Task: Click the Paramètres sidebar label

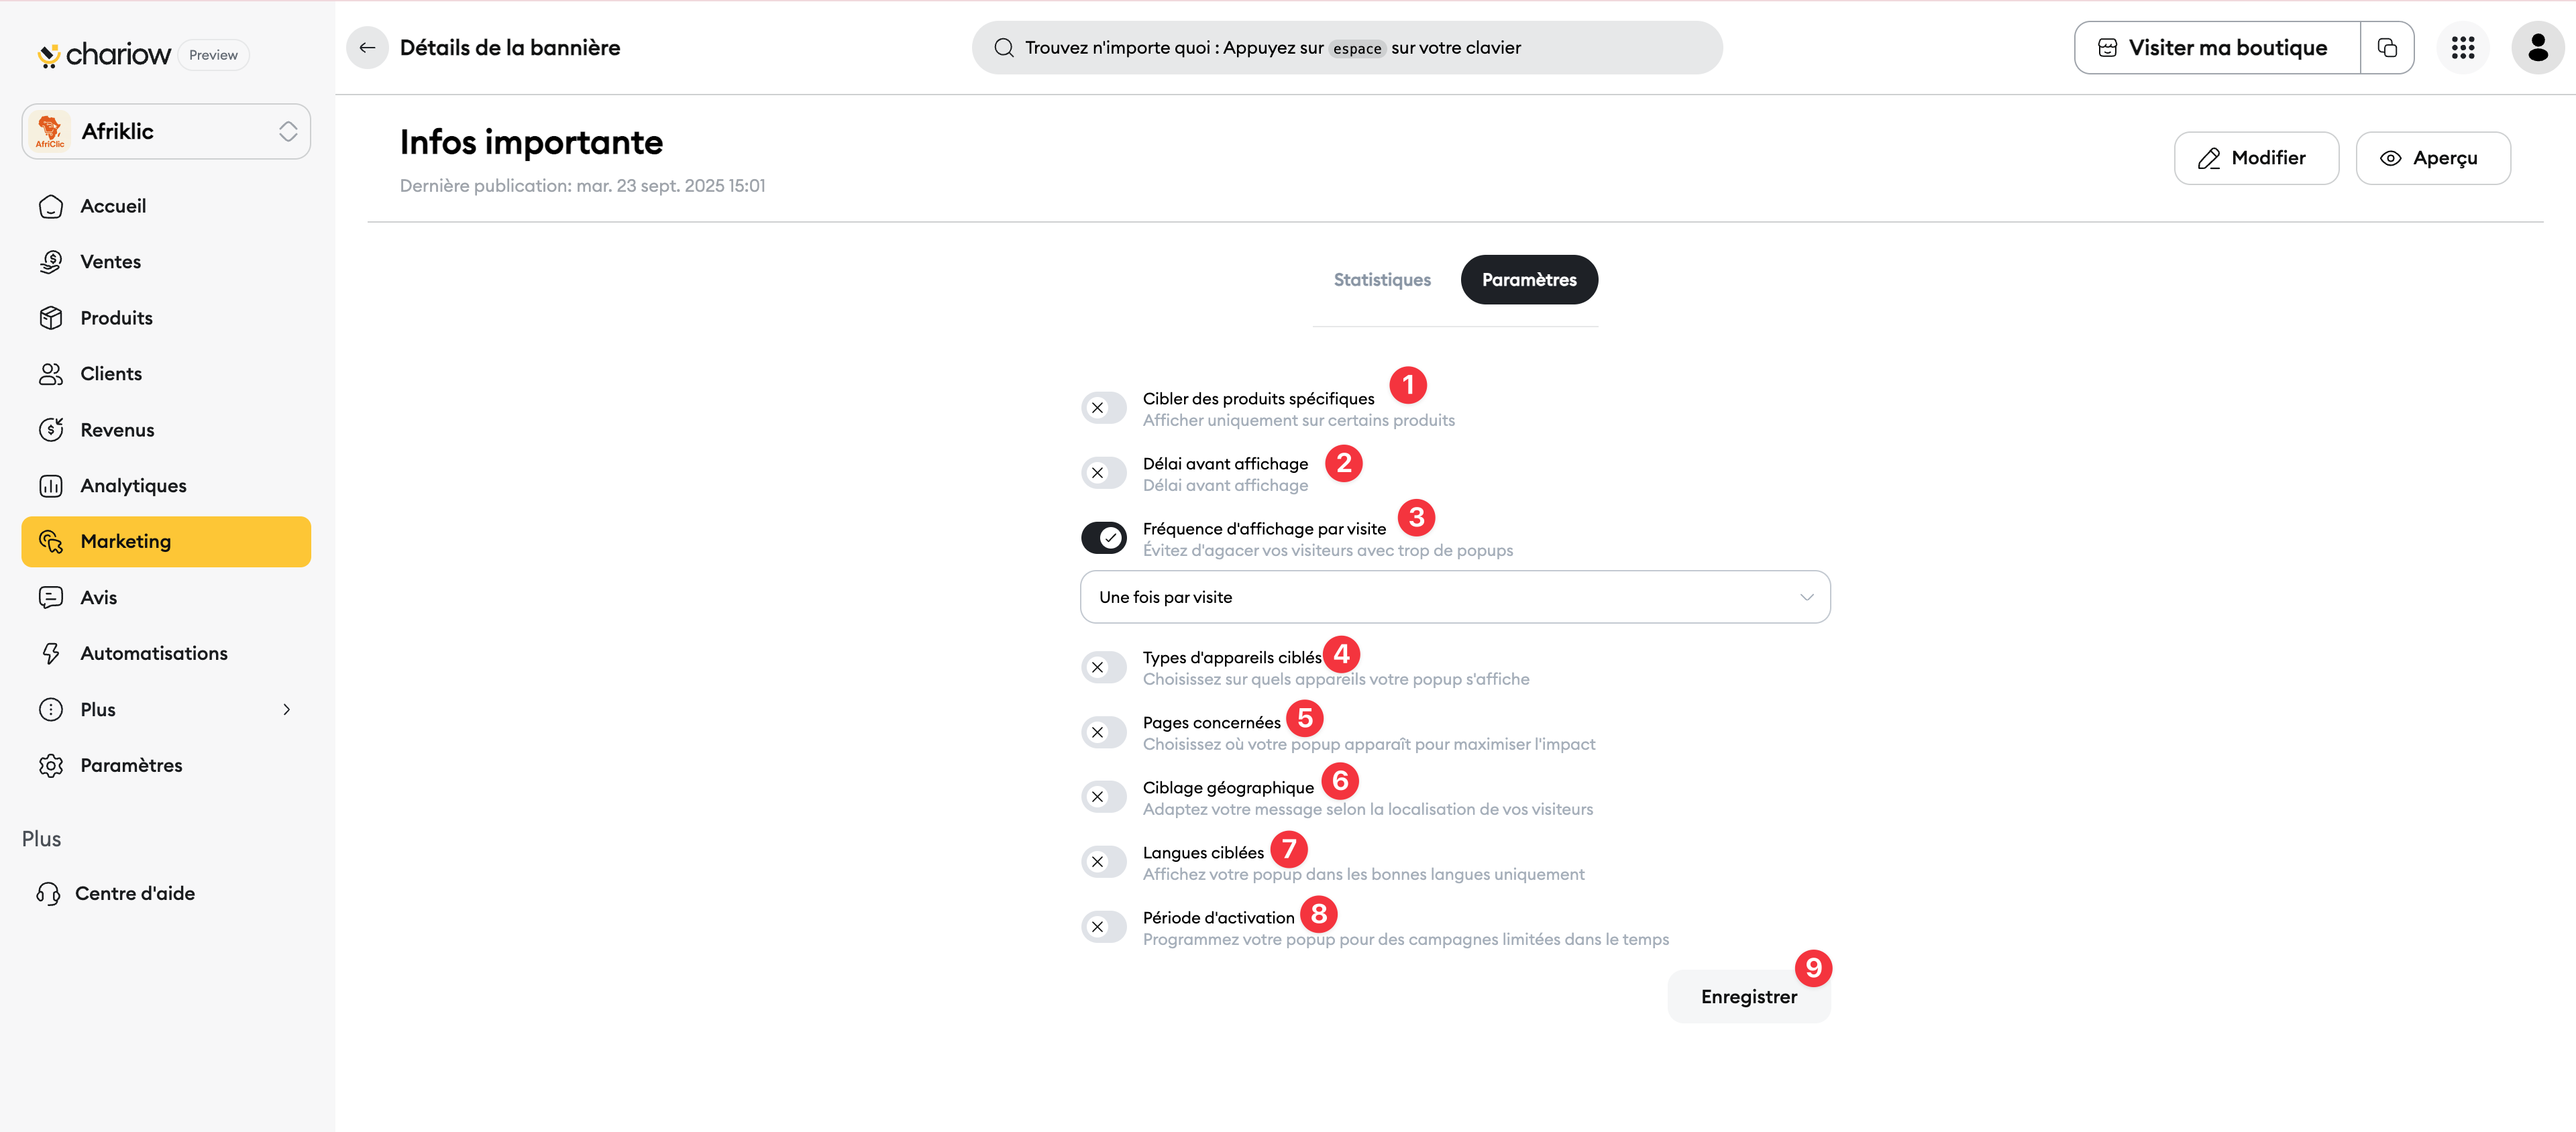Action: (131, 766)
